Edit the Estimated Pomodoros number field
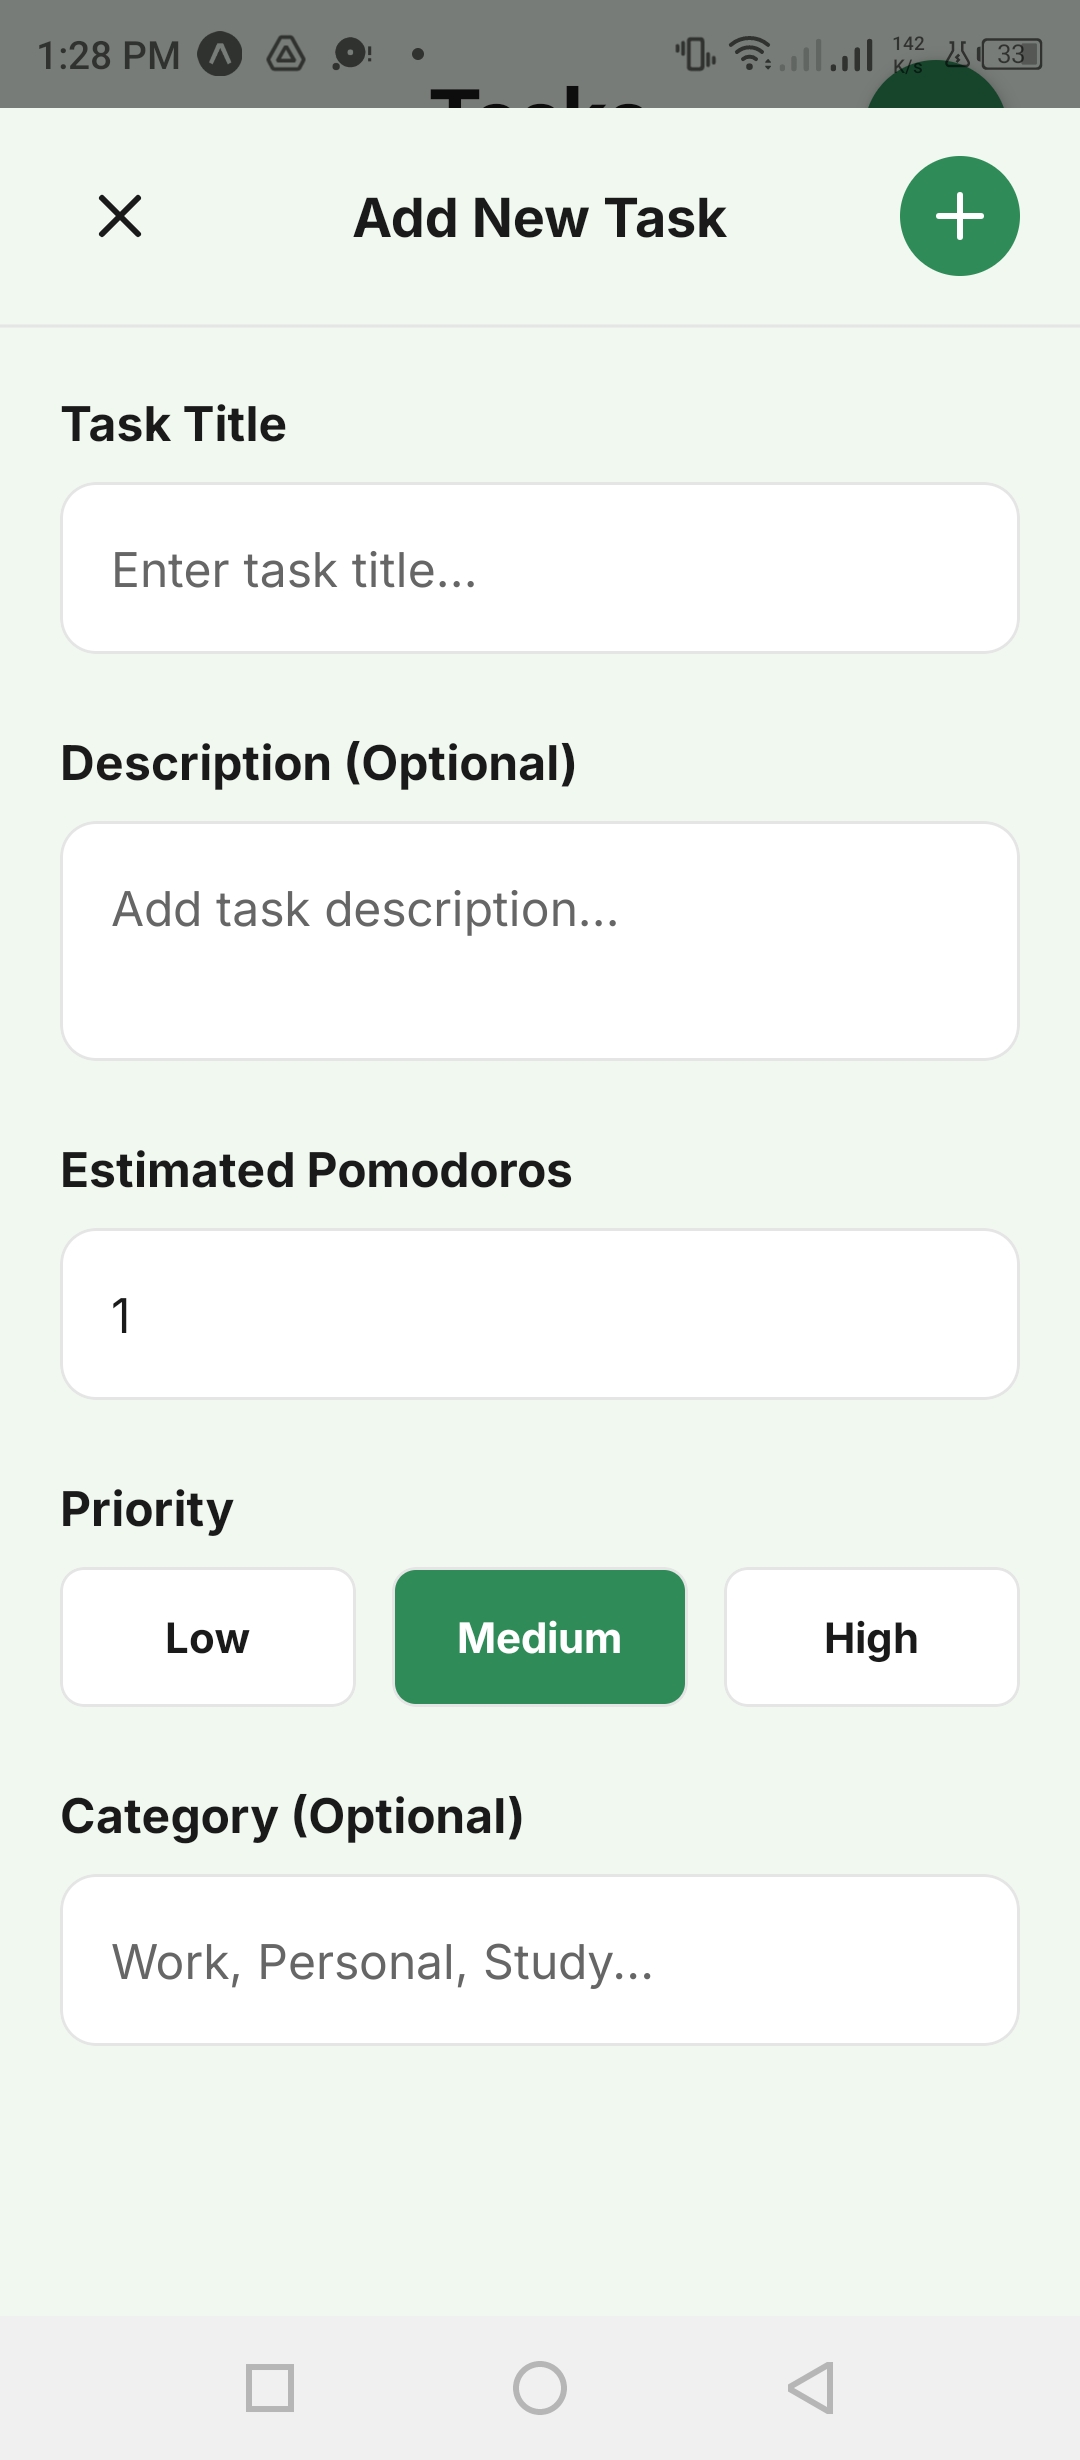 540,1314
